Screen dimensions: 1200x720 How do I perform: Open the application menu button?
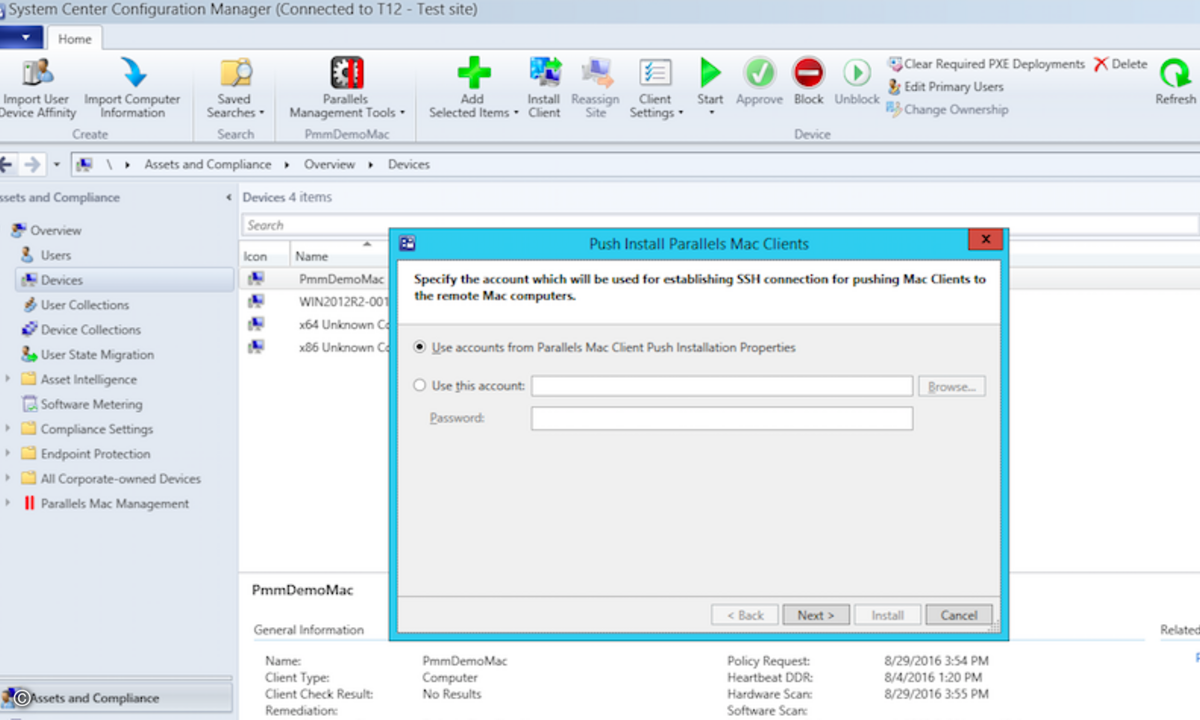[21, 38]
